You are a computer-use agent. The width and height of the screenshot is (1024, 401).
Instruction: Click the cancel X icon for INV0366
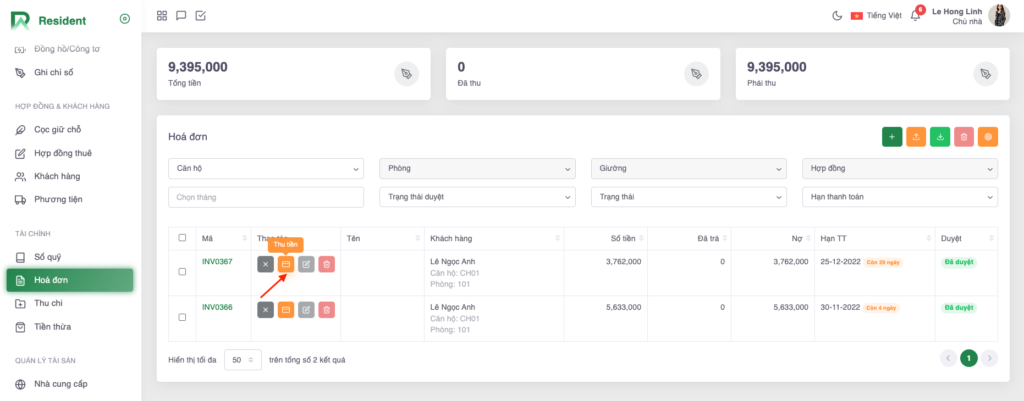[x=265, y=310]
